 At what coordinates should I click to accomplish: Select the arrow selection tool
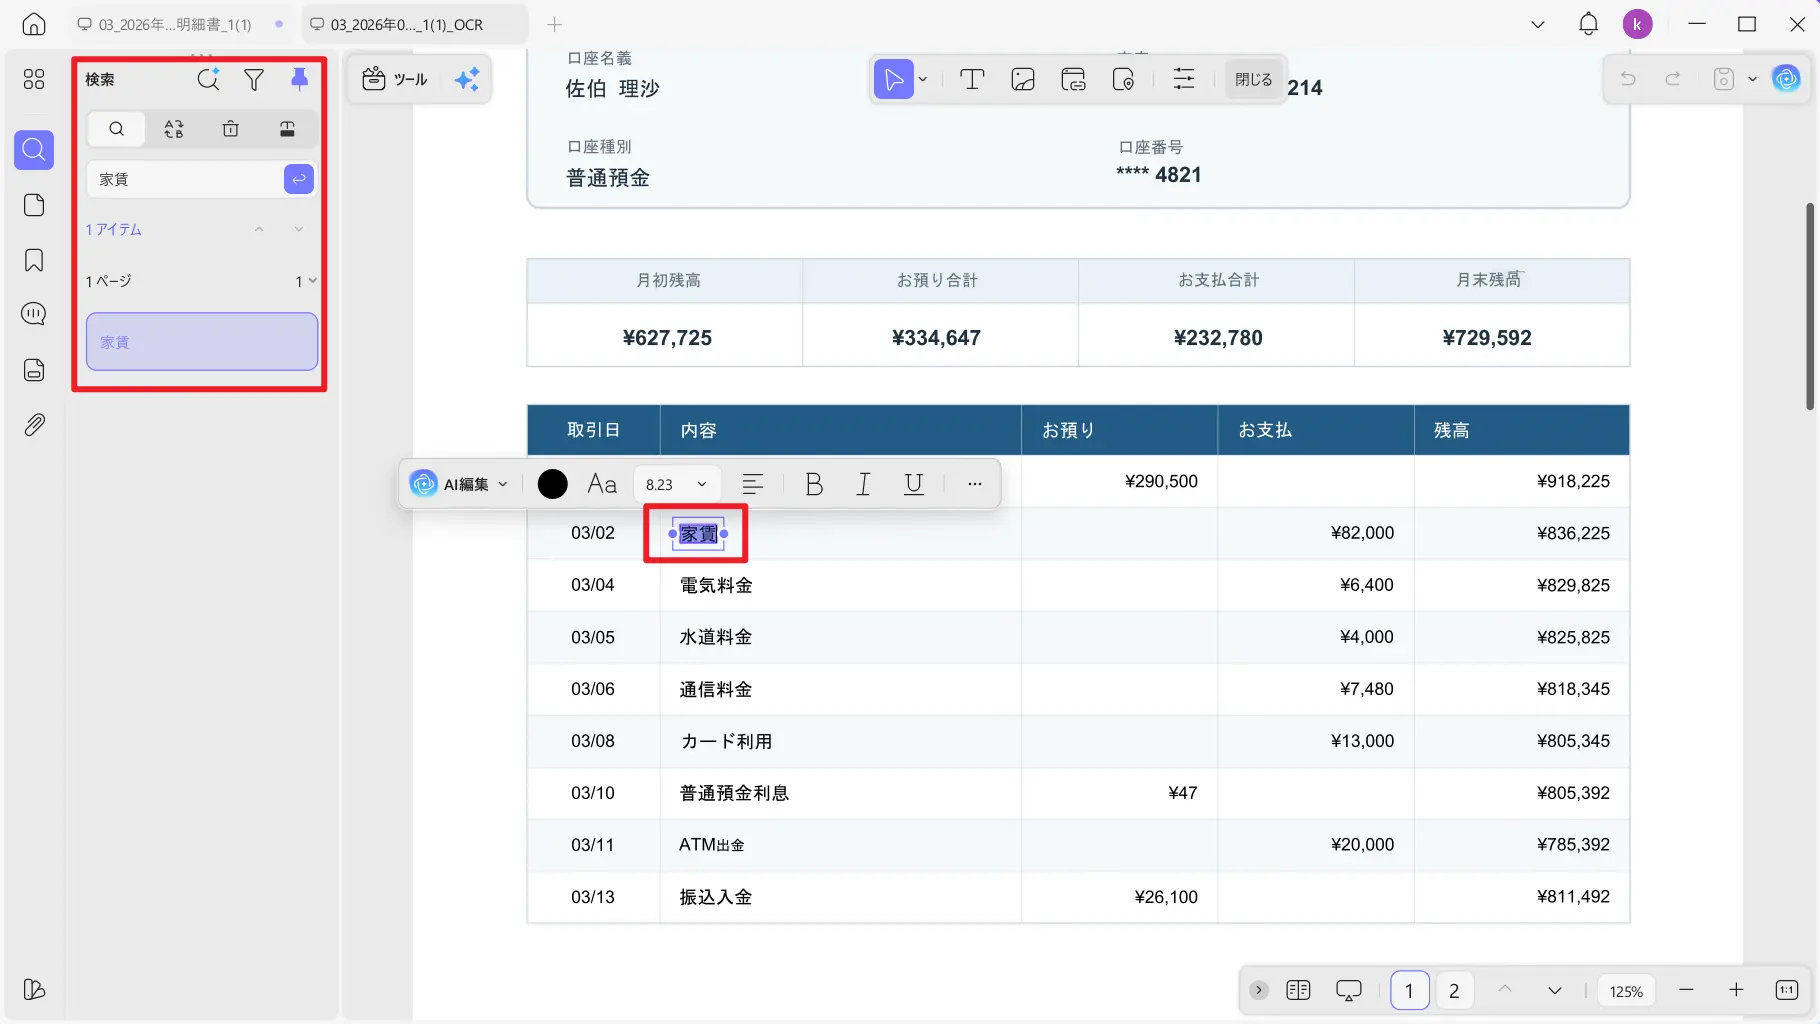point(894,79)
